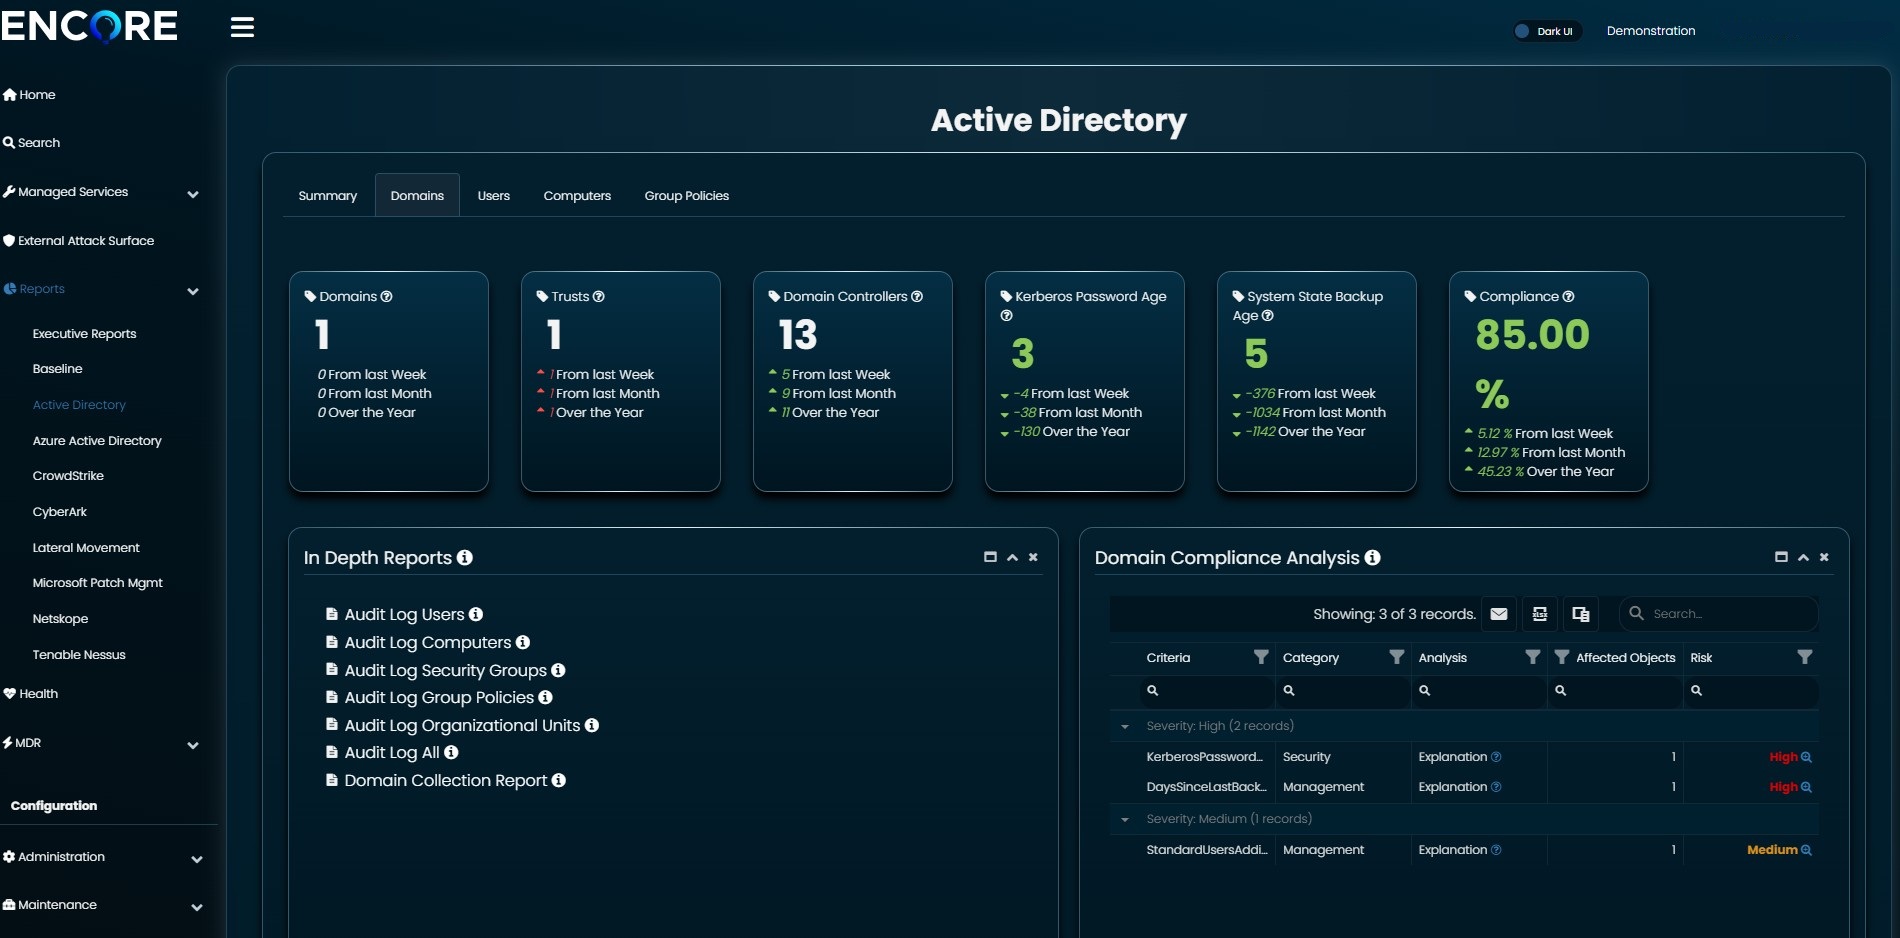Open the Domain Collection Report
Screen dimensions: 1900x938
pyautogui.click(x=445, y=781)
